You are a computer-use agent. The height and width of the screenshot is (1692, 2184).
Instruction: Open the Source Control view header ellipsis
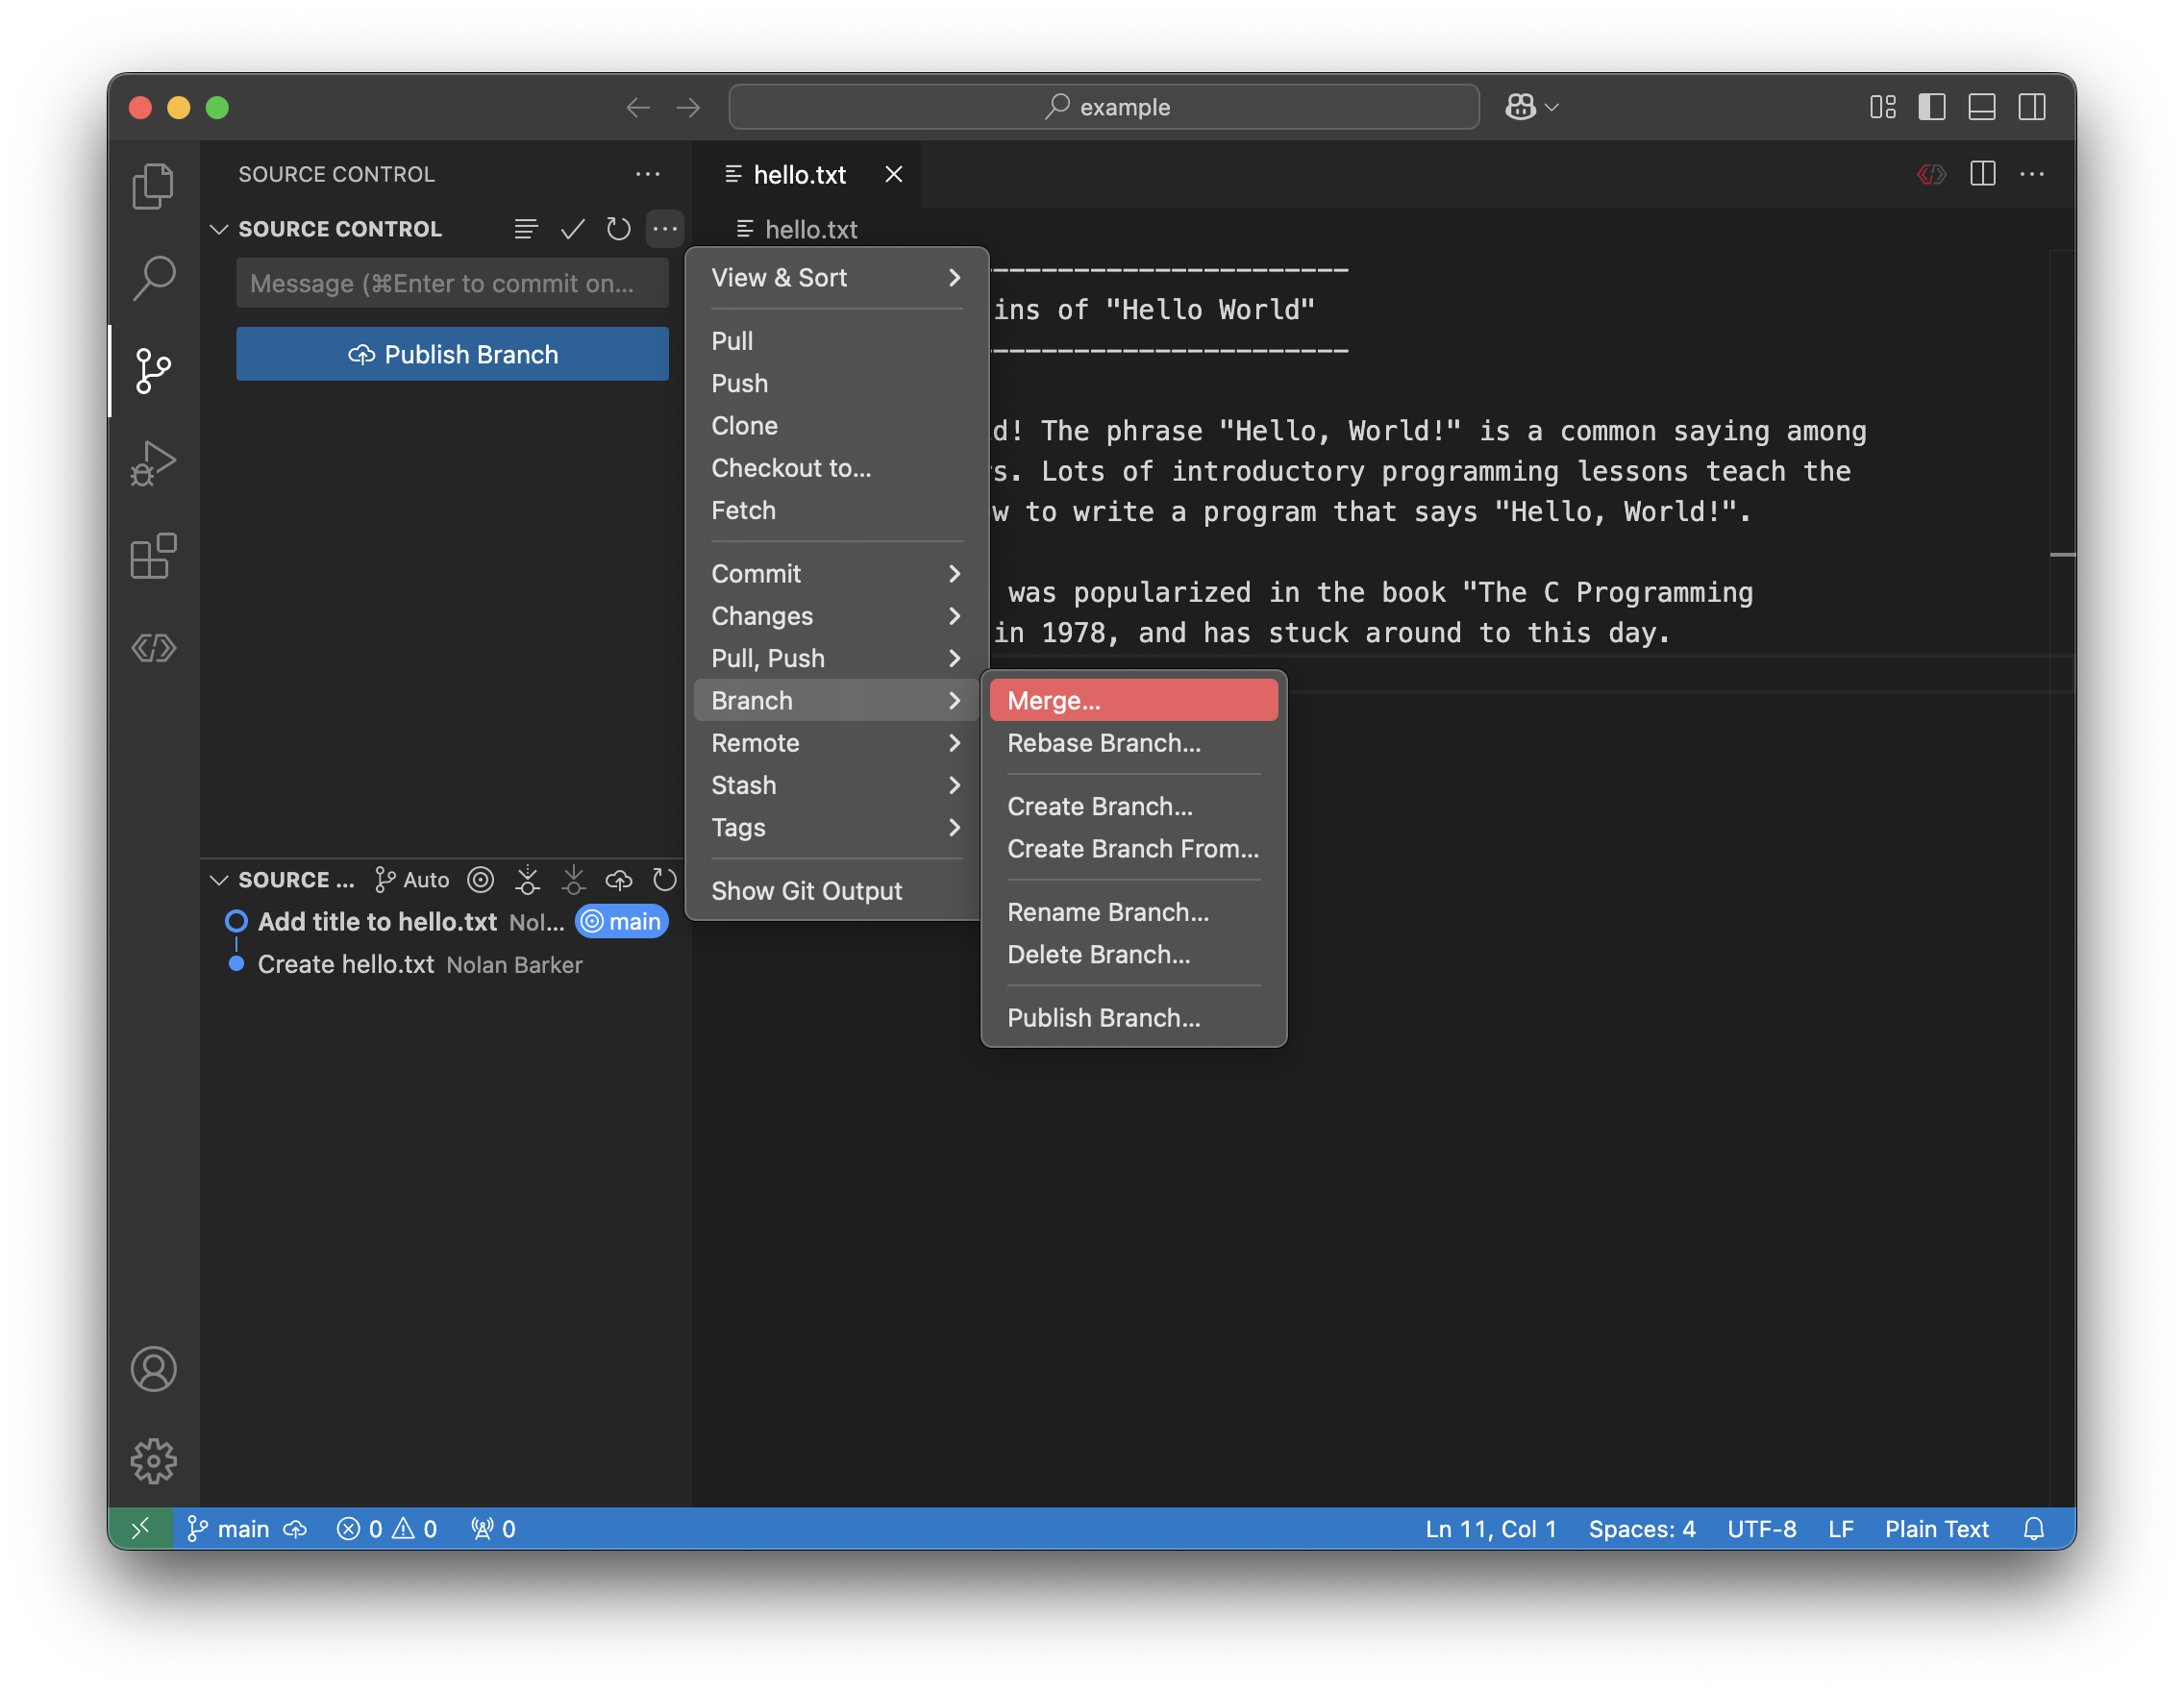pyautogui.click(x=648, y=174)
